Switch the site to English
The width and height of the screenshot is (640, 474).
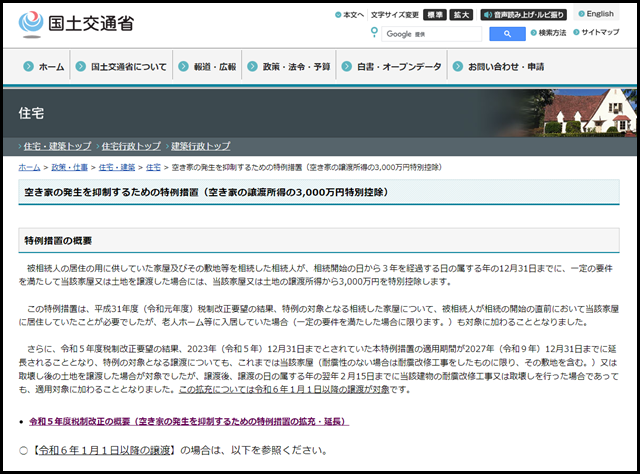click(600, 14)
